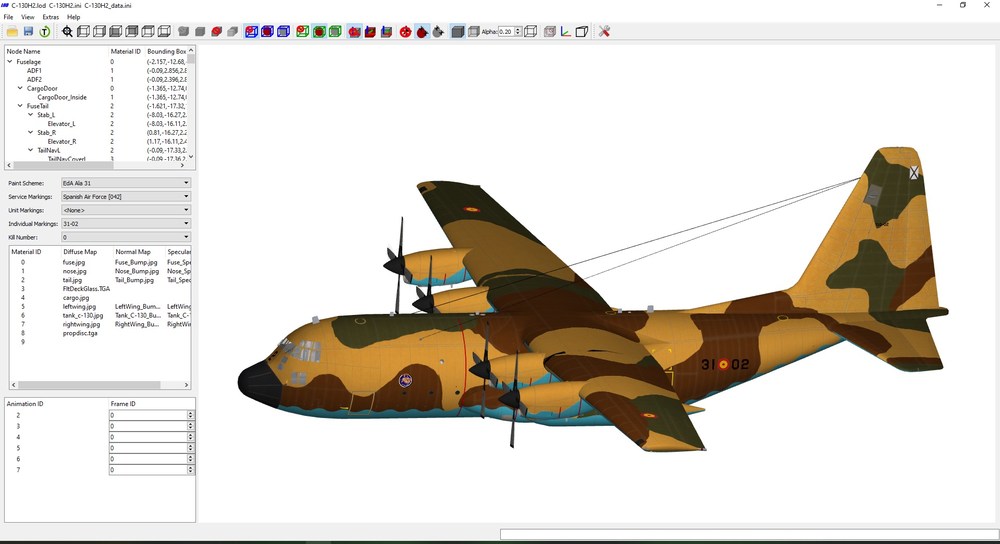Image resolution: width=1000 pixels, height=544 pixels.
Task: Open the wrench and screwdriver settings icon
Action: point(604,31)
